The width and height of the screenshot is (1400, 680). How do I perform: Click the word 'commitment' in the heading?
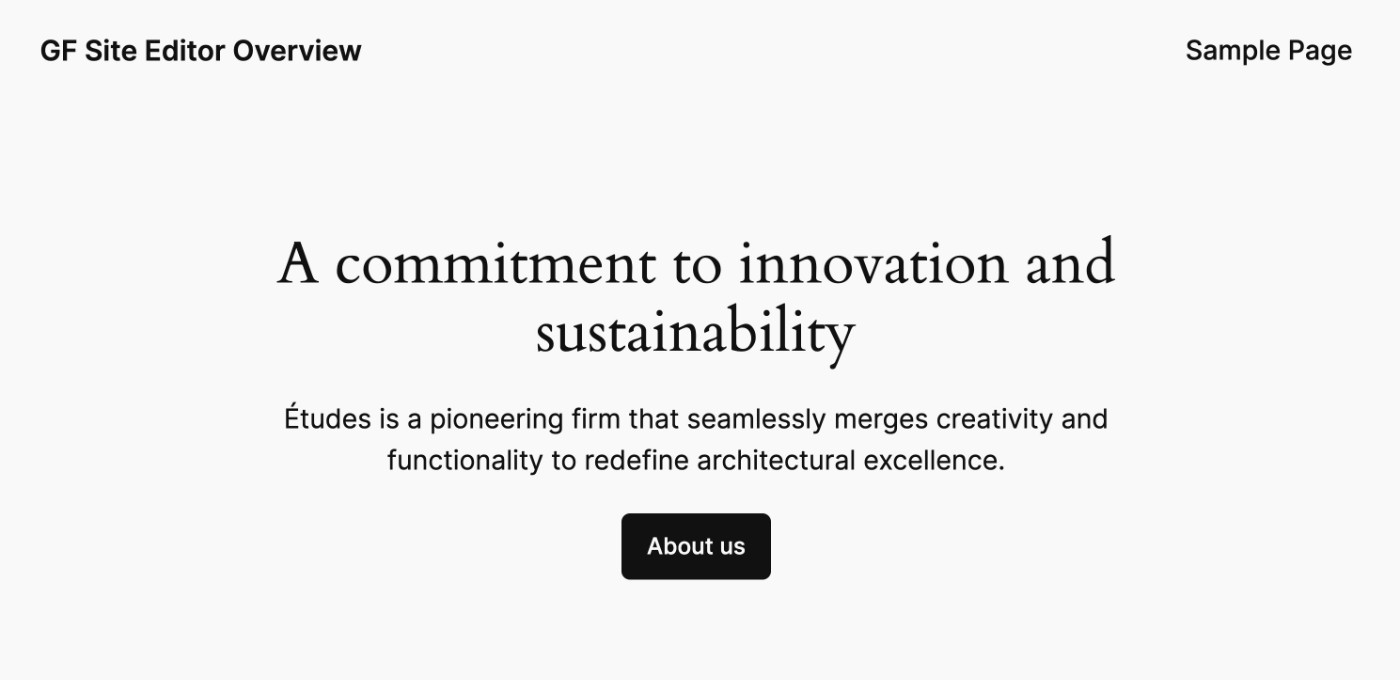tap(496, 266)
